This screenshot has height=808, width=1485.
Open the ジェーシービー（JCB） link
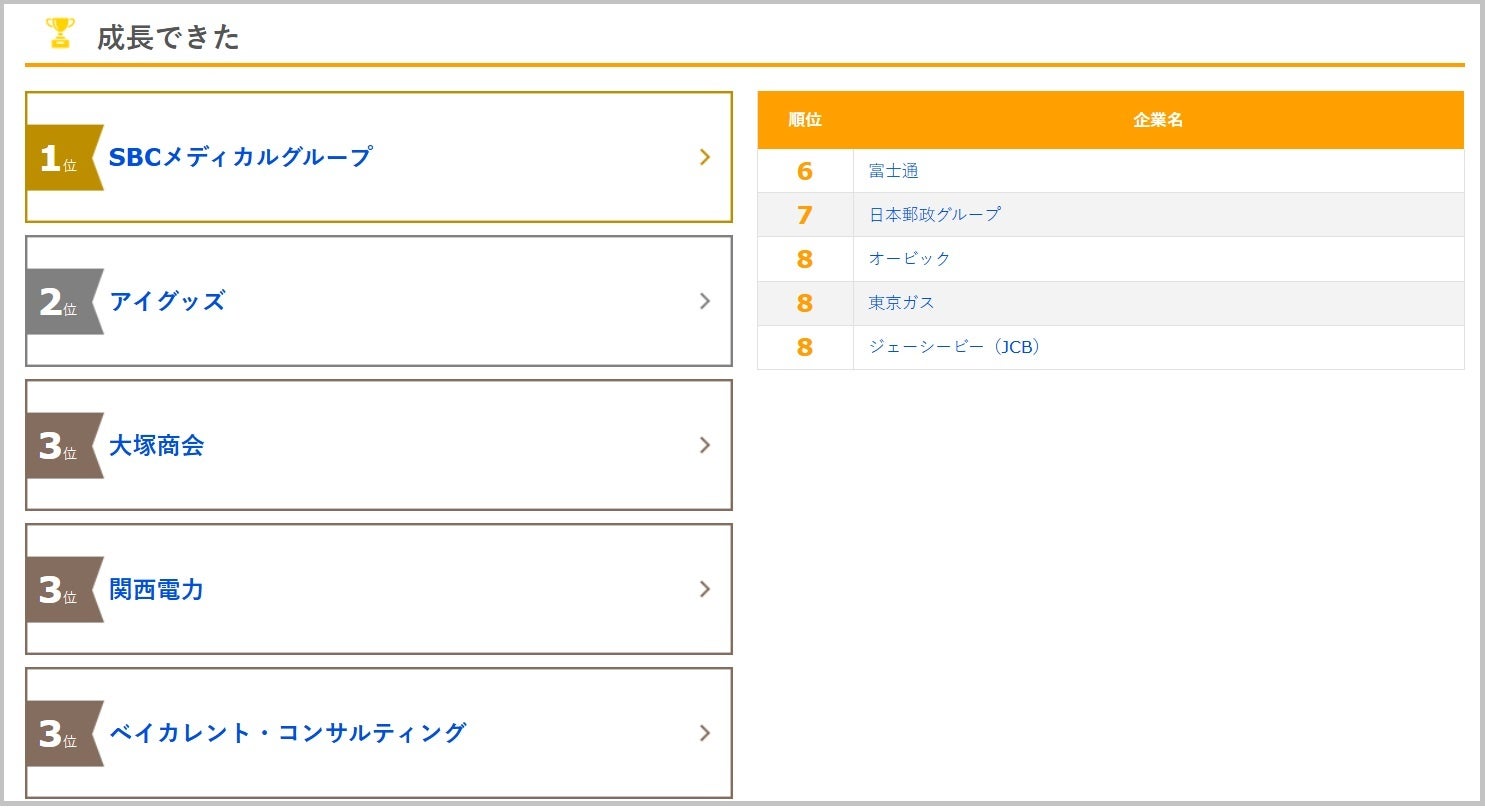click(x=954, y=347)
